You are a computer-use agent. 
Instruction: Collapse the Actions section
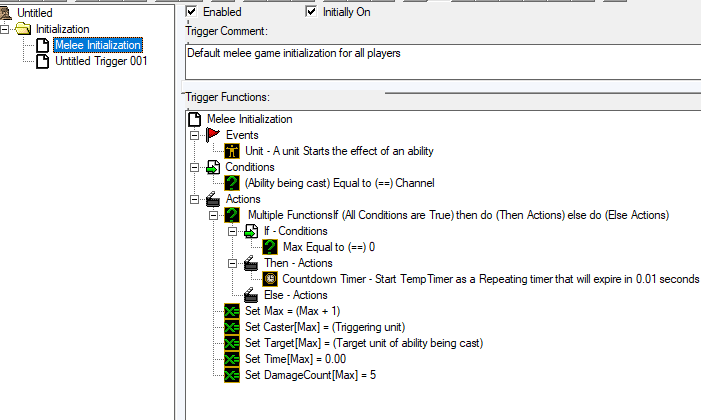point(194,199)
